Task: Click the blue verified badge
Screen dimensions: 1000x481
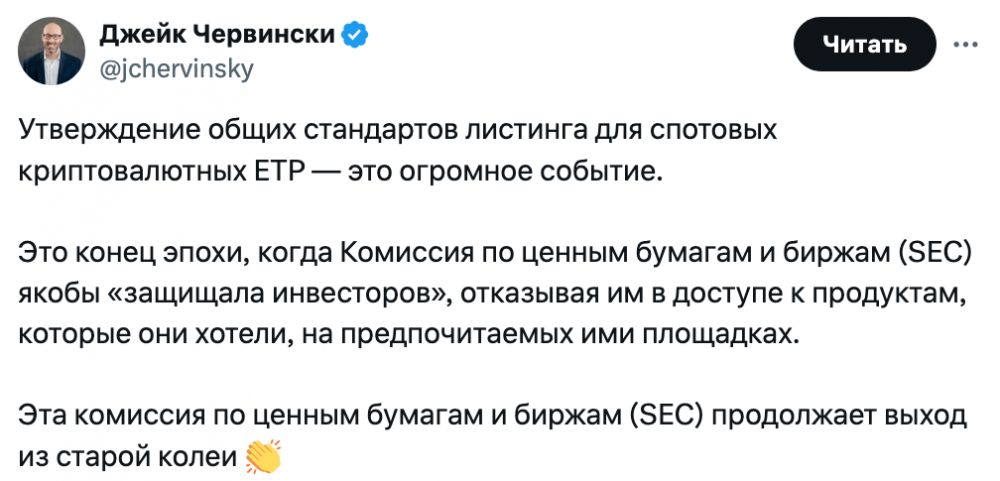Action: pyautogui.click(x=355, y=37)
